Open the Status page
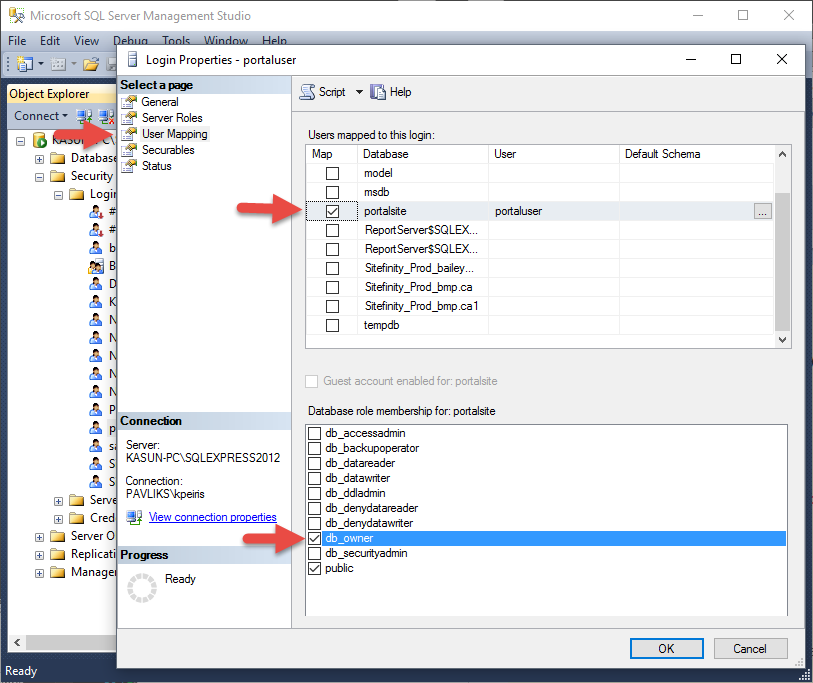 (157, 166)
